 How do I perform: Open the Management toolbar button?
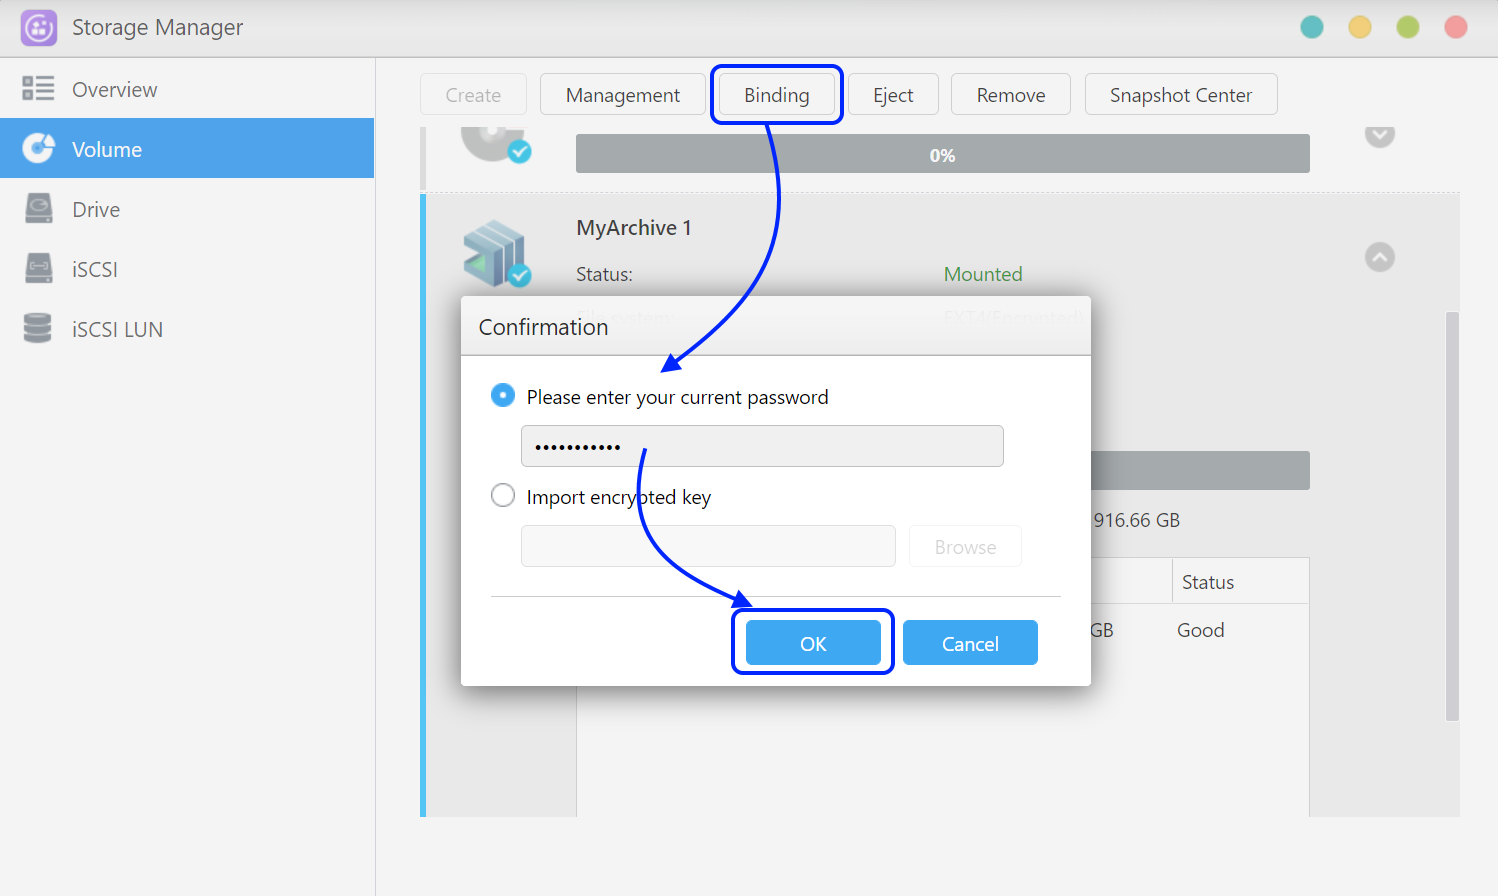tap(622, 95)
